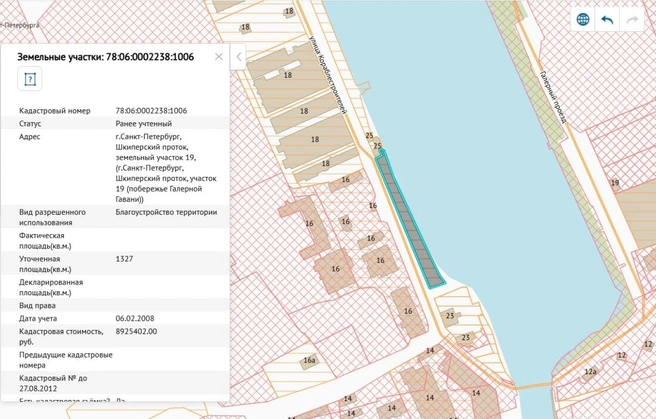Collapse the info panel with chevron
Viewport: 656px width, 419px height.
[238, 57]
